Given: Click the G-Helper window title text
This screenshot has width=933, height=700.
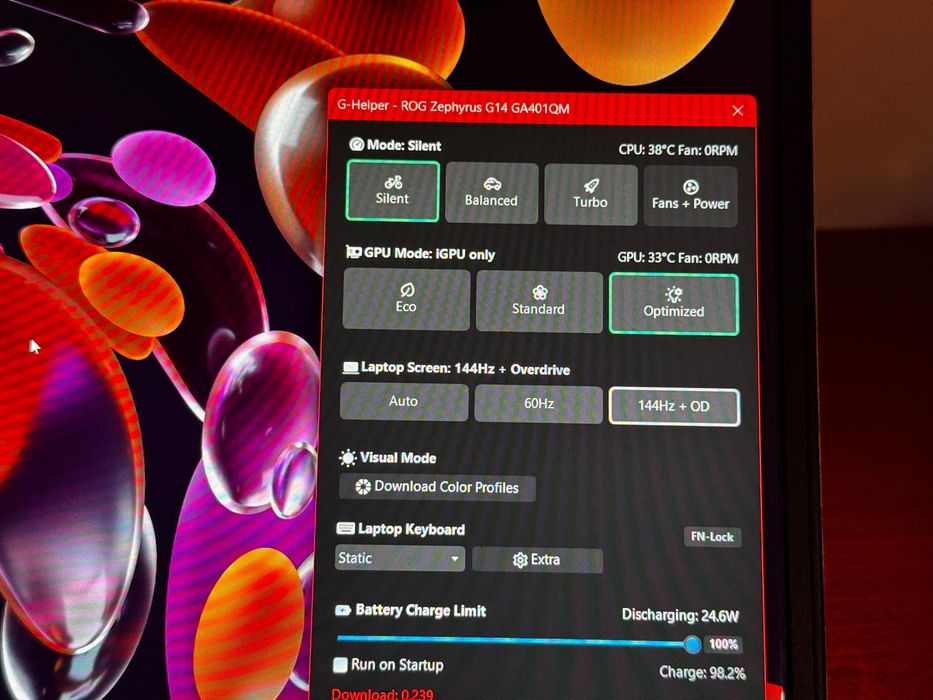Looking at the screenshot, I should coord(453,107).
